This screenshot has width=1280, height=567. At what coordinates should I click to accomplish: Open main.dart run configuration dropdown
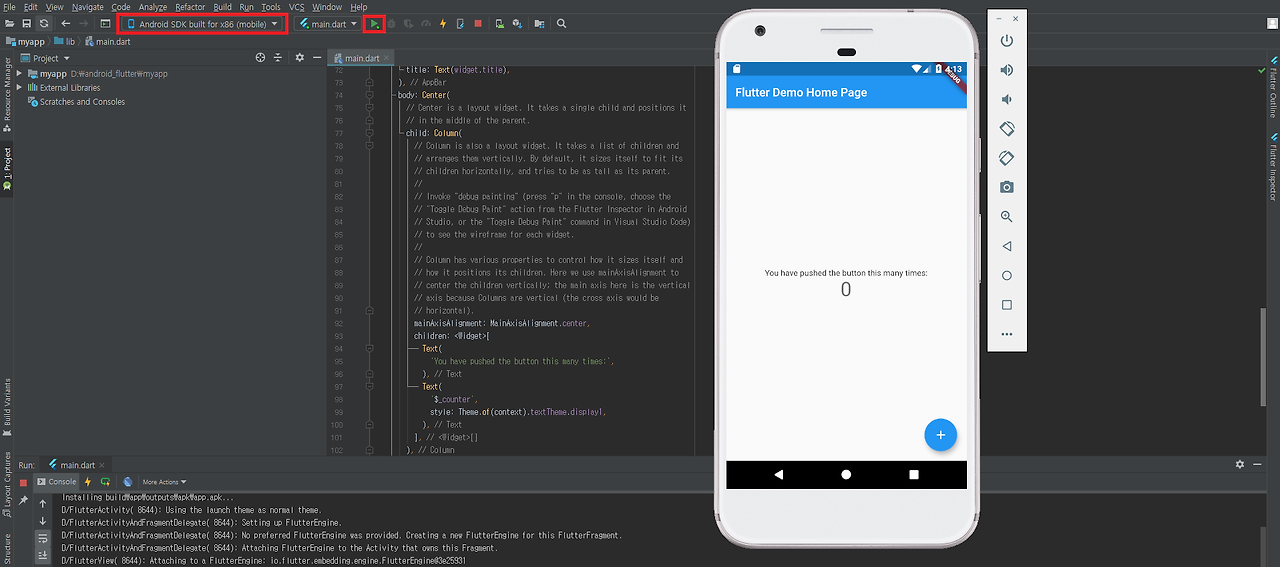click(x=327, y=23)
